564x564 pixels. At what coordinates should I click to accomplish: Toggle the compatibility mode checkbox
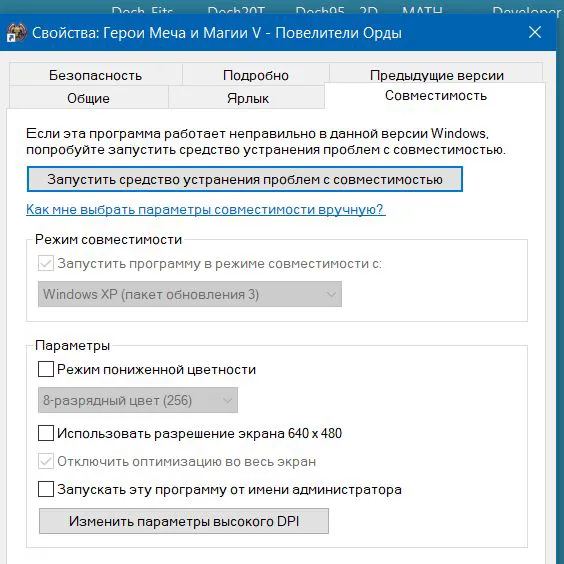[x=46, y=263]
